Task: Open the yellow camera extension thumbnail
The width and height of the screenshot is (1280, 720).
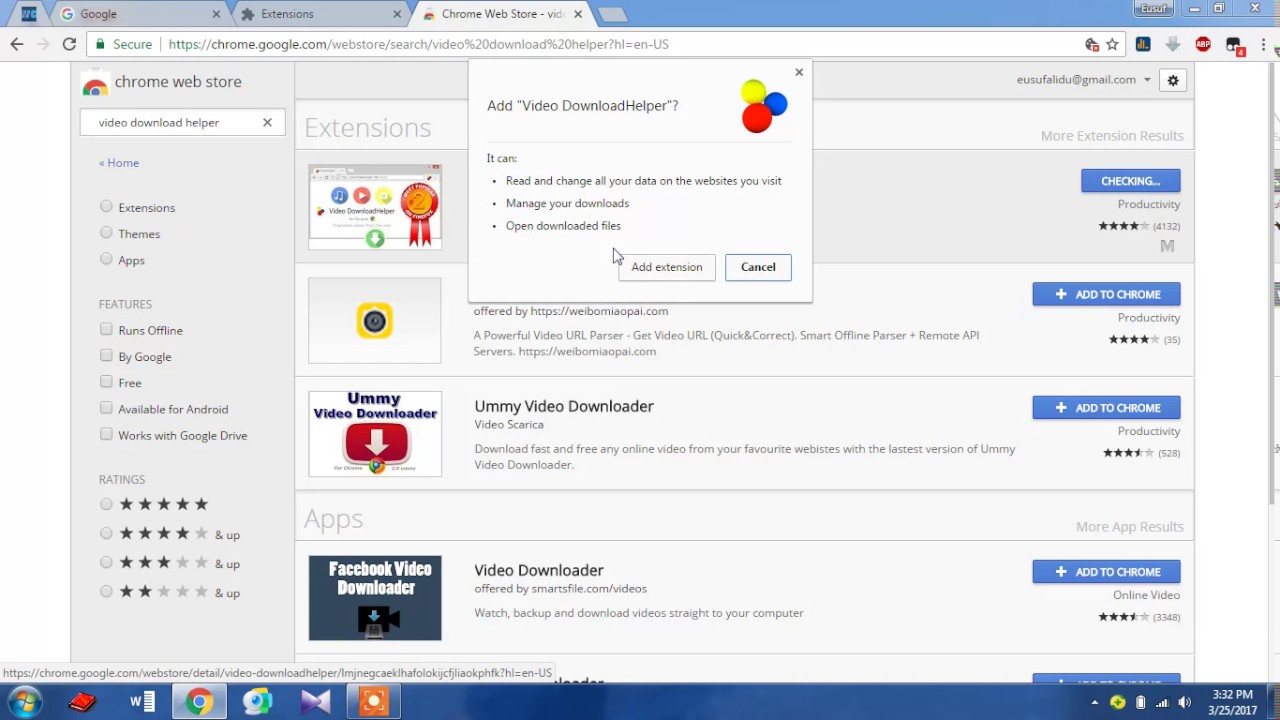Action: click(x=375, y=321)
